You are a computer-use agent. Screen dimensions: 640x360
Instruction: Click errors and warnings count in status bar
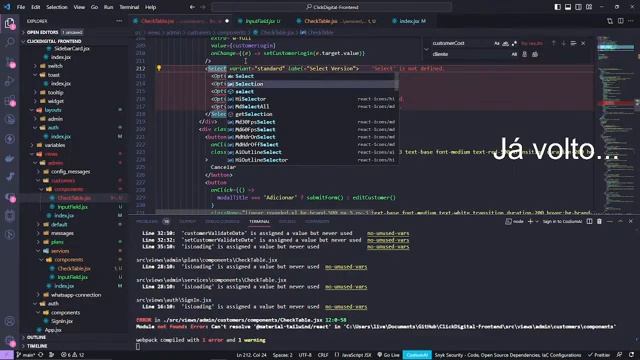72,355
